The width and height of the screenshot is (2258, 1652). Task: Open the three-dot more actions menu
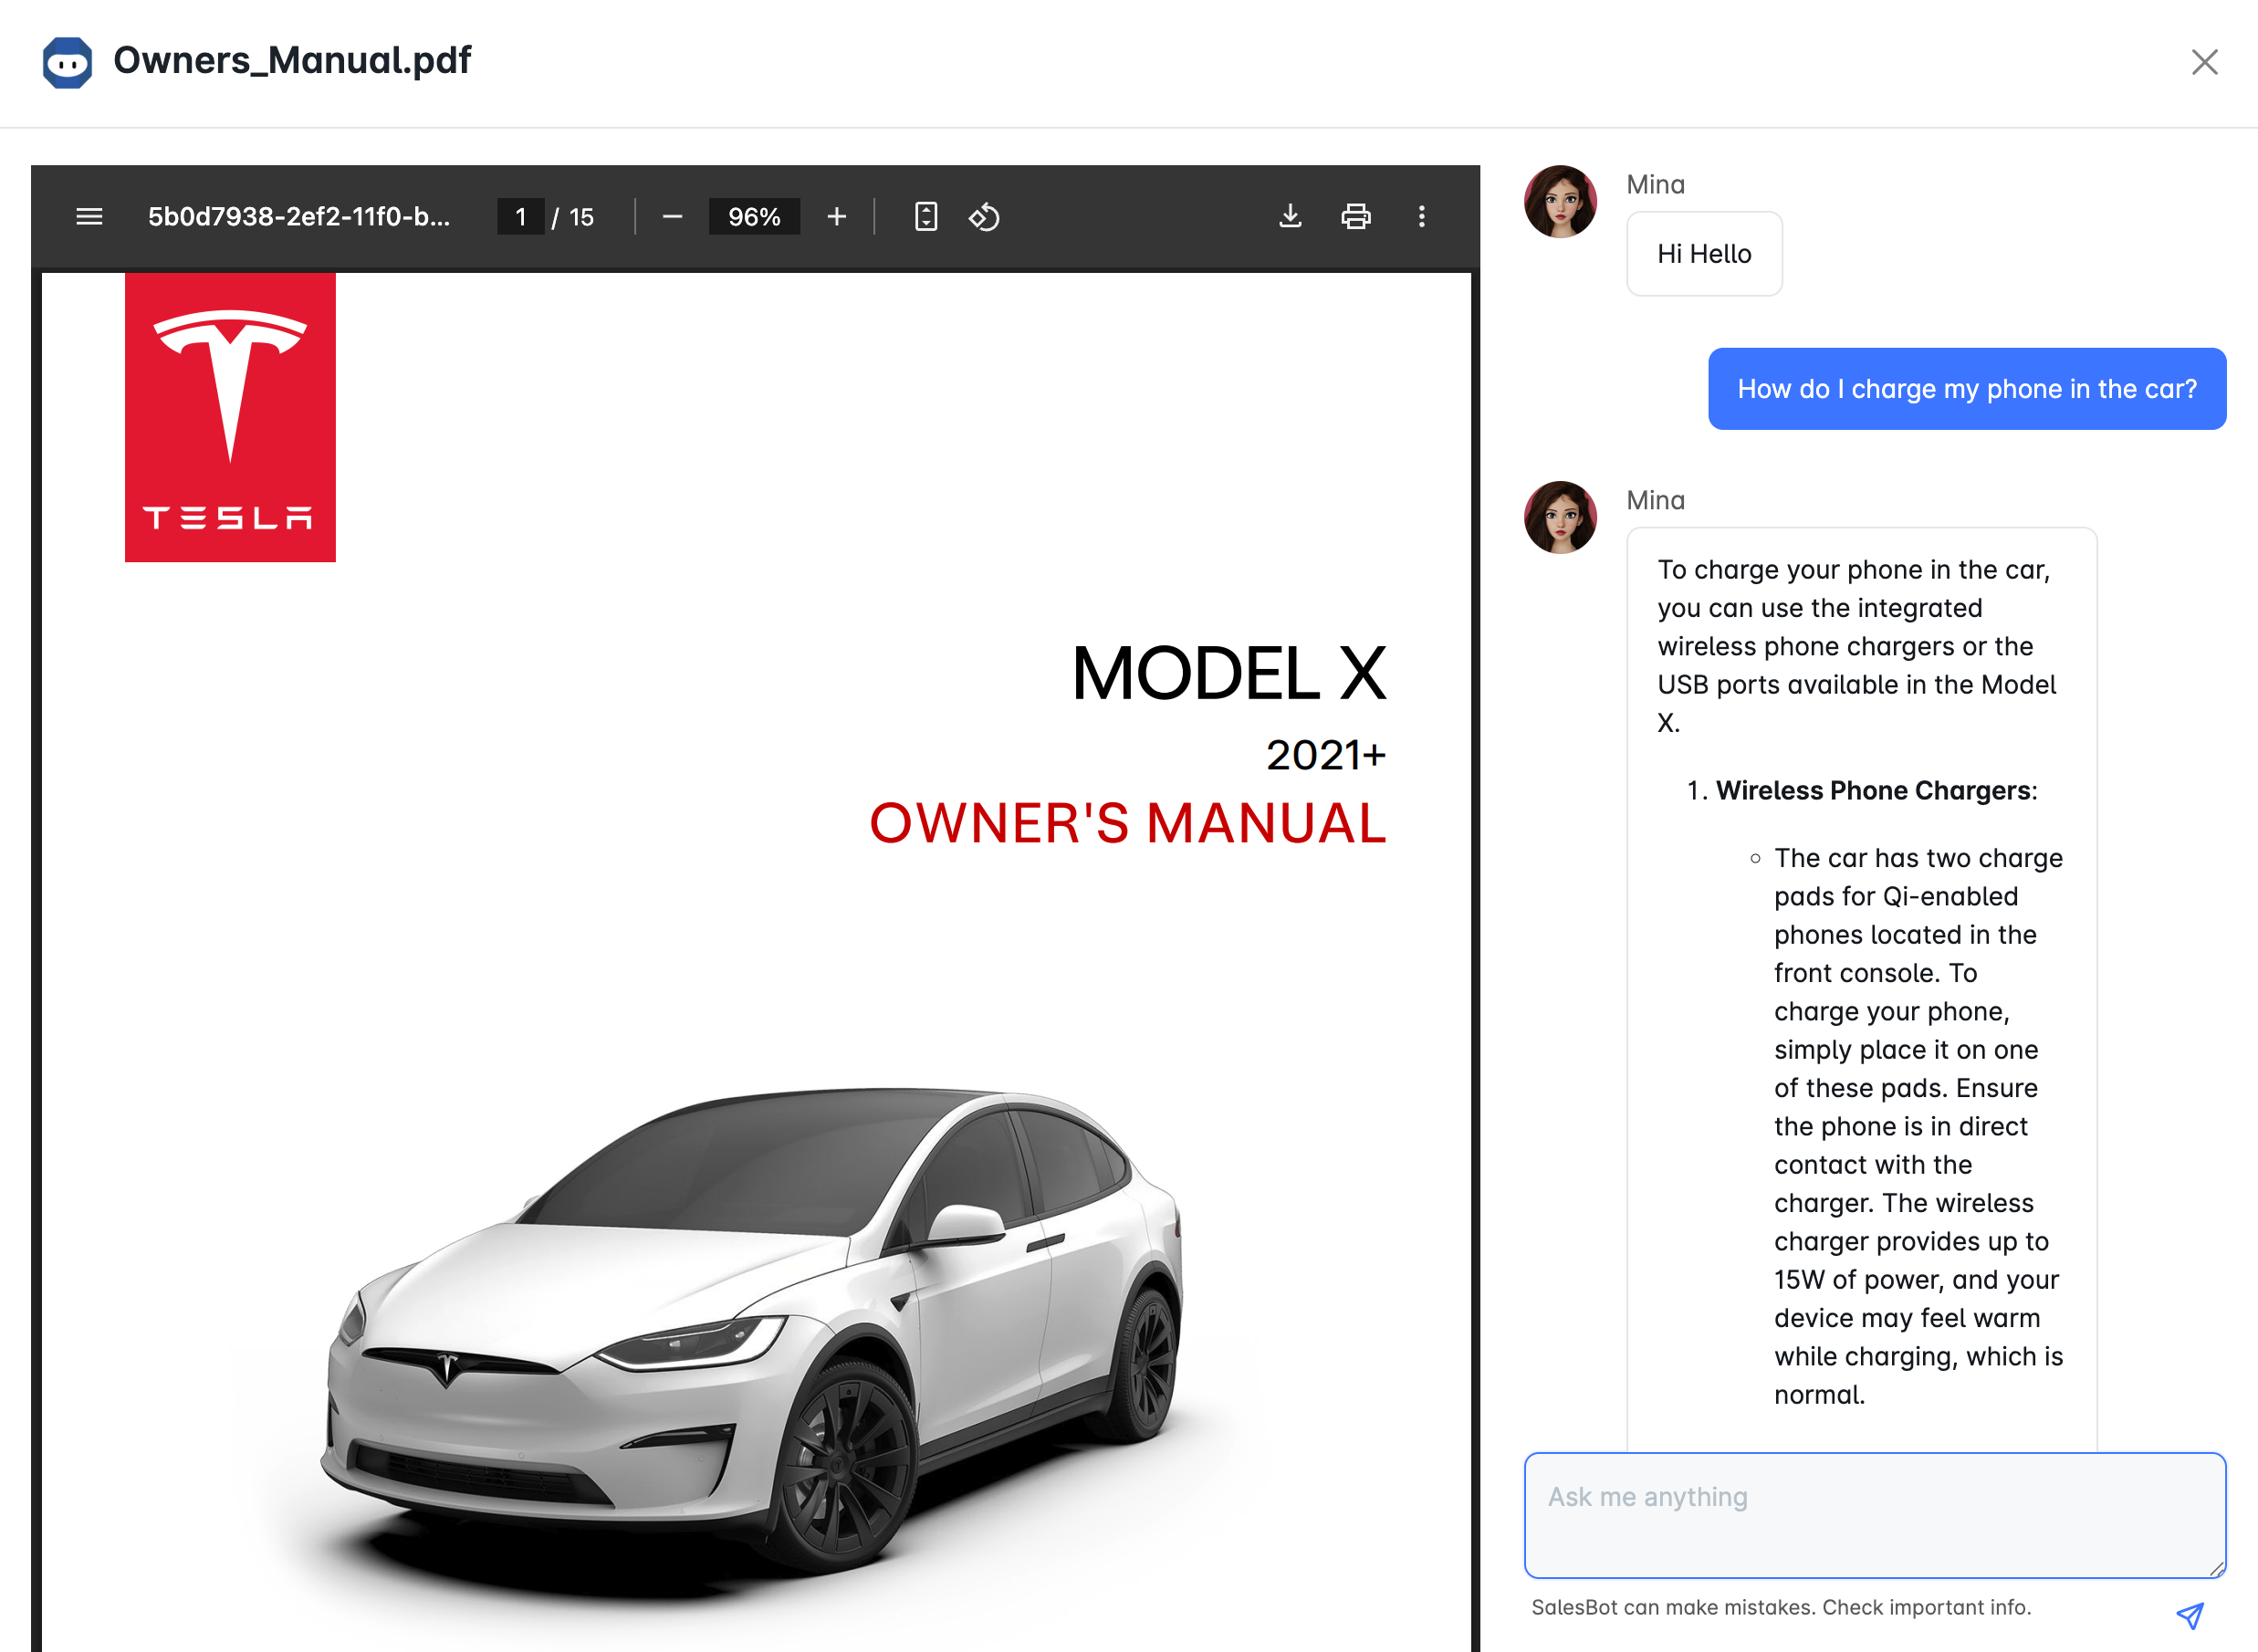1421,217
